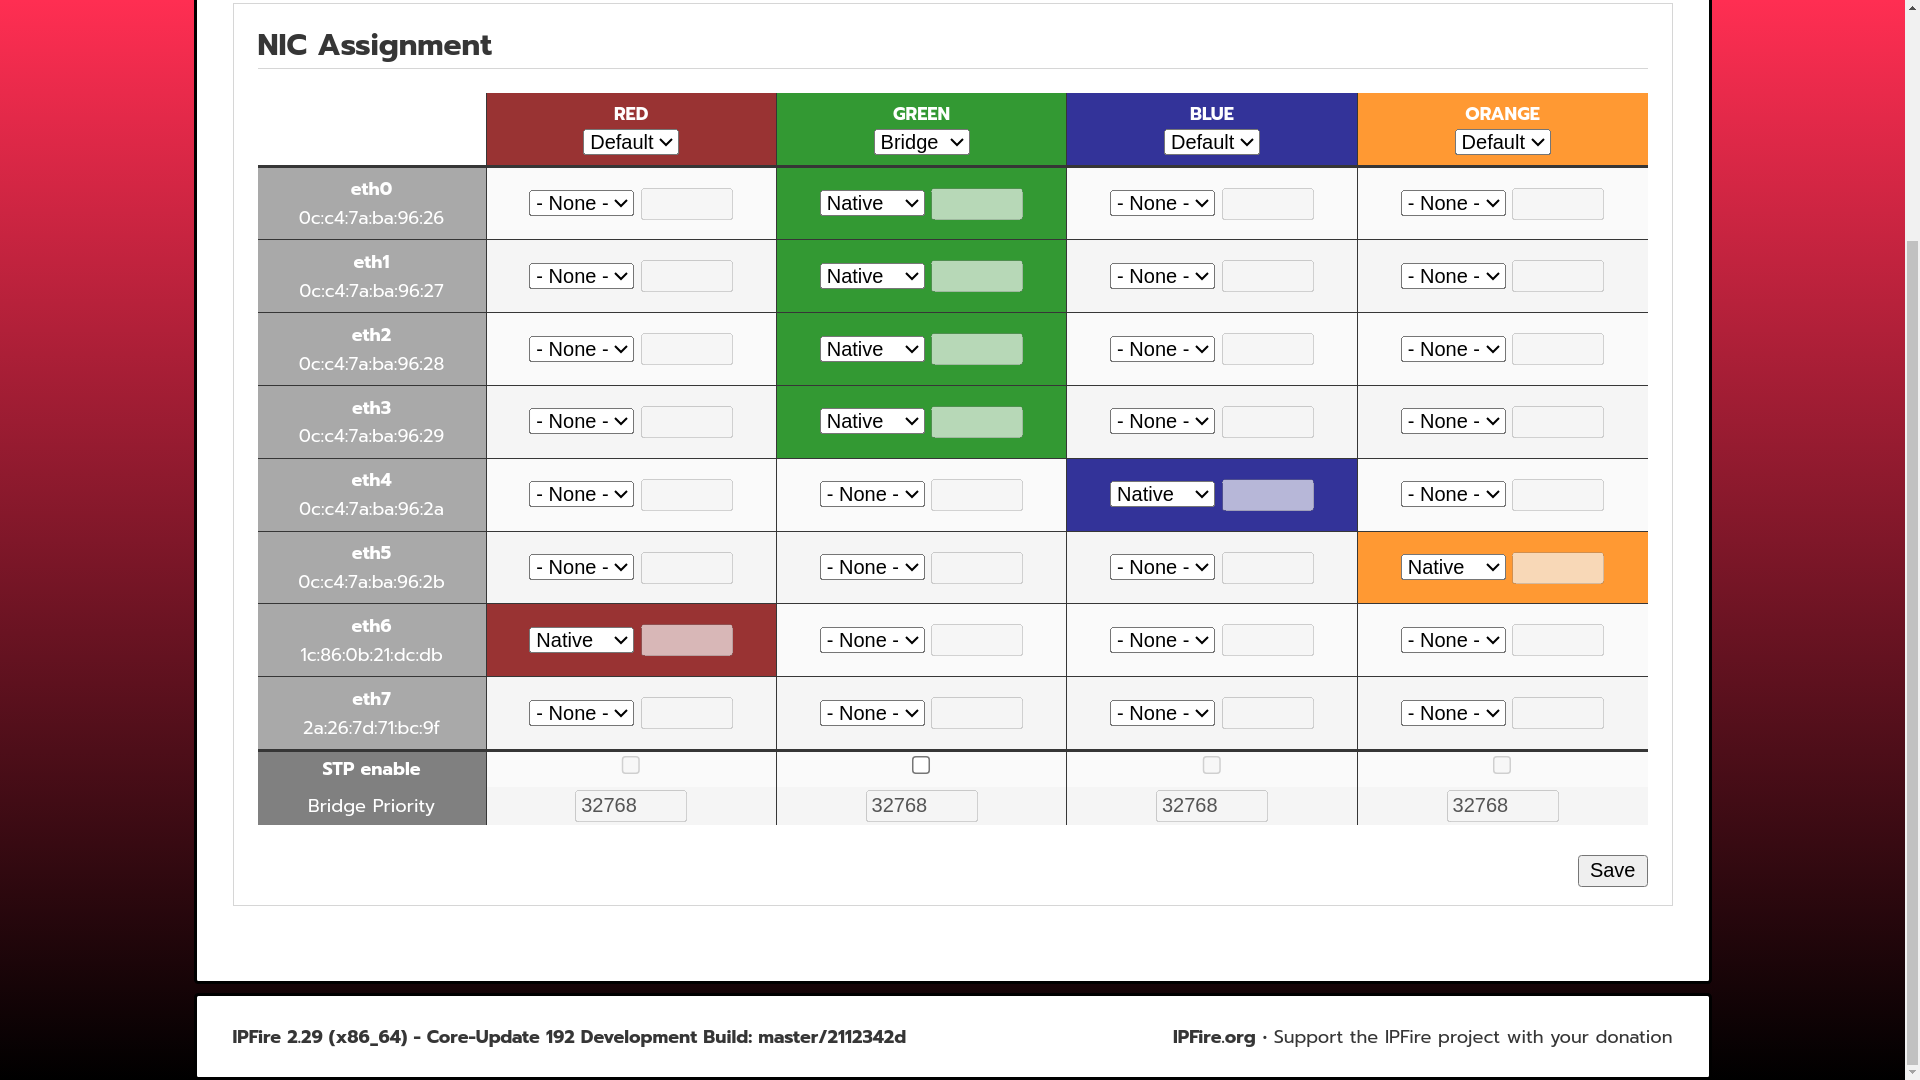Open the GREEN zone Bridge mode dropdown
This screenshot has height=1080, width=1920.
click(x=921, y=142)
